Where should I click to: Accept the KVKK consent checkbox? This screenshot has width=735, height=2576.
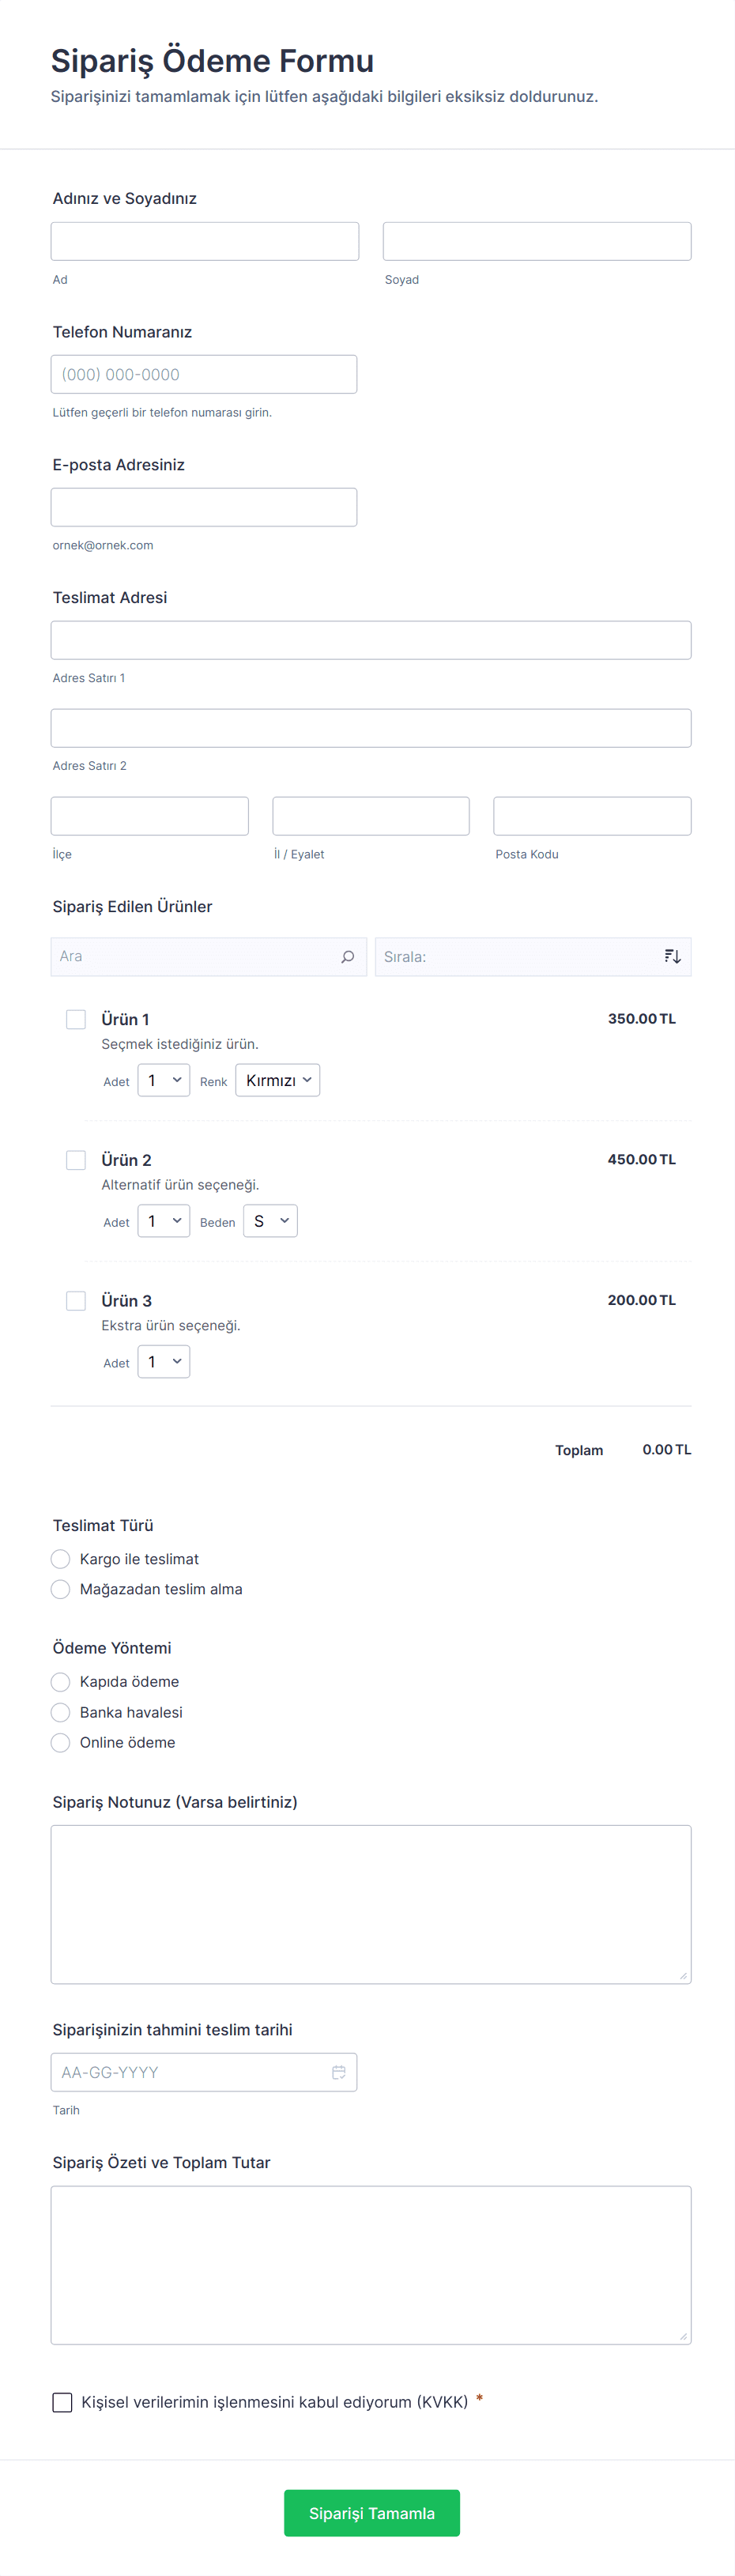coord(62,2402)
